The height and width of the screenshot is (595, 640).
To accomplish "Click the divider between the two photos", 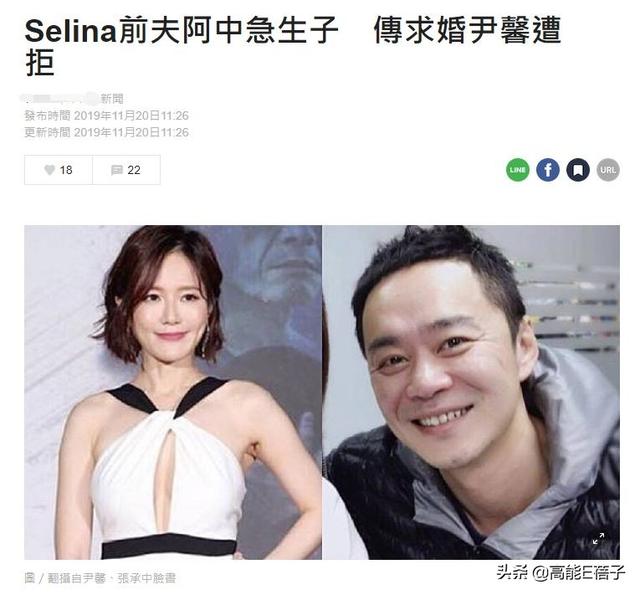I will coord(322,392).
